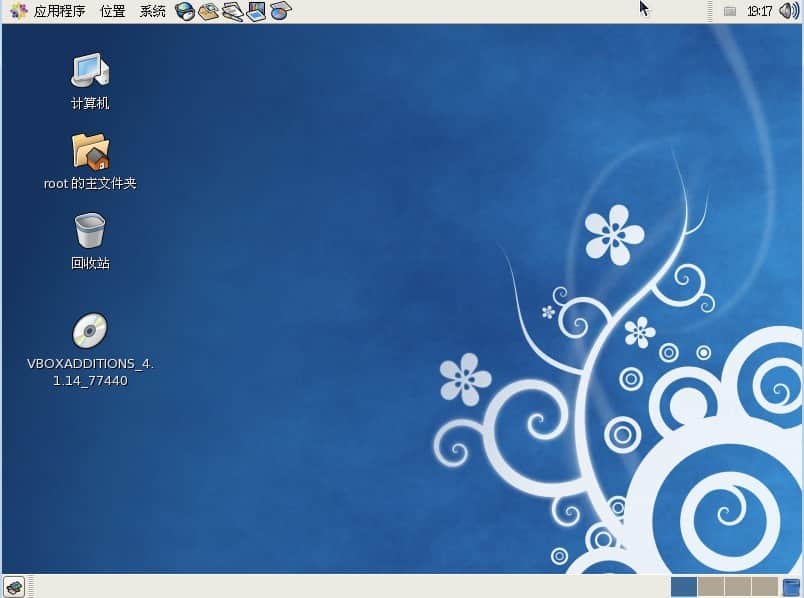Viewport: 804px width, 598px height.
Task: Switch to the fourth workspace in switcher
Action: (x=765, y=587)
